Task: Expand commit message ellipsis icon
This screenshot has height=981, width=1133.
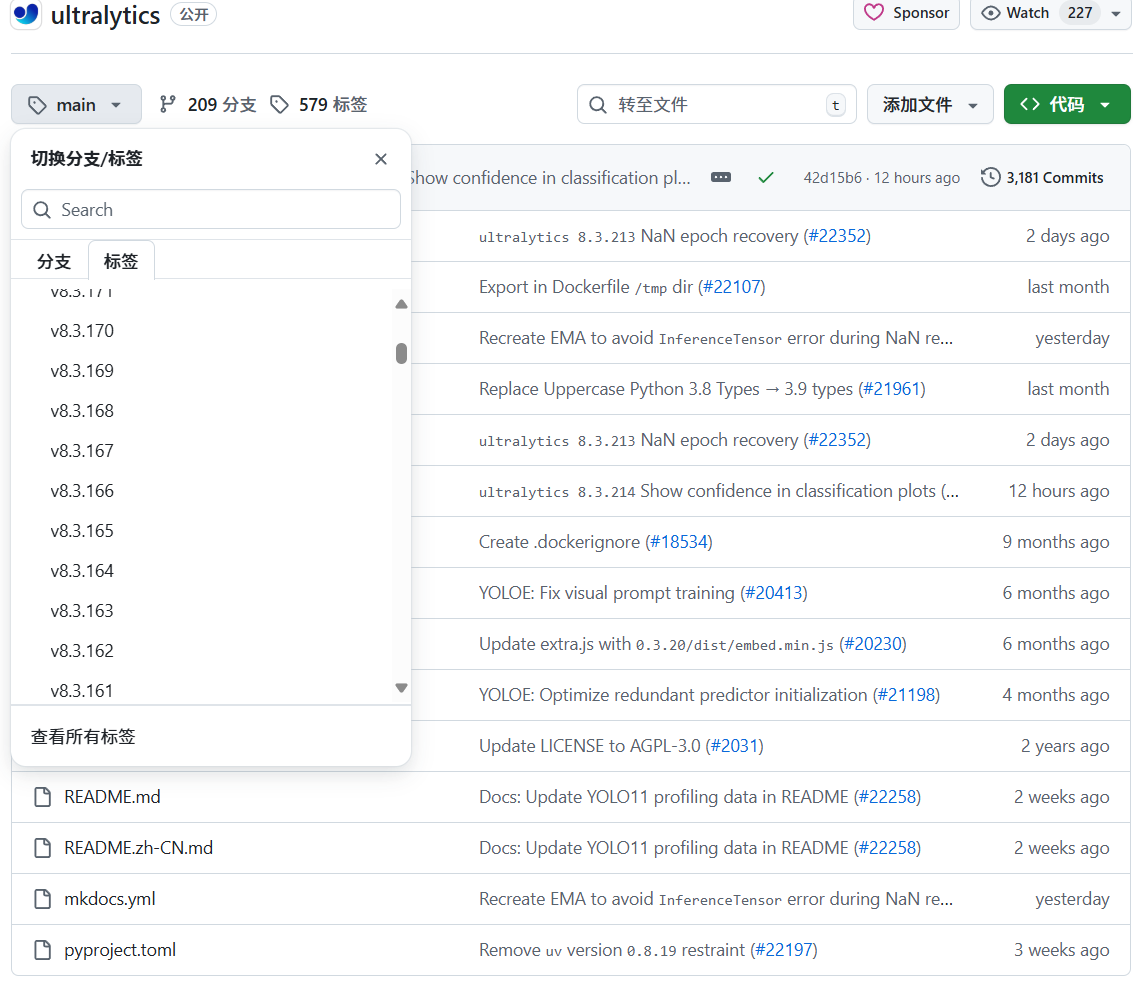Action: click(720, 177)
